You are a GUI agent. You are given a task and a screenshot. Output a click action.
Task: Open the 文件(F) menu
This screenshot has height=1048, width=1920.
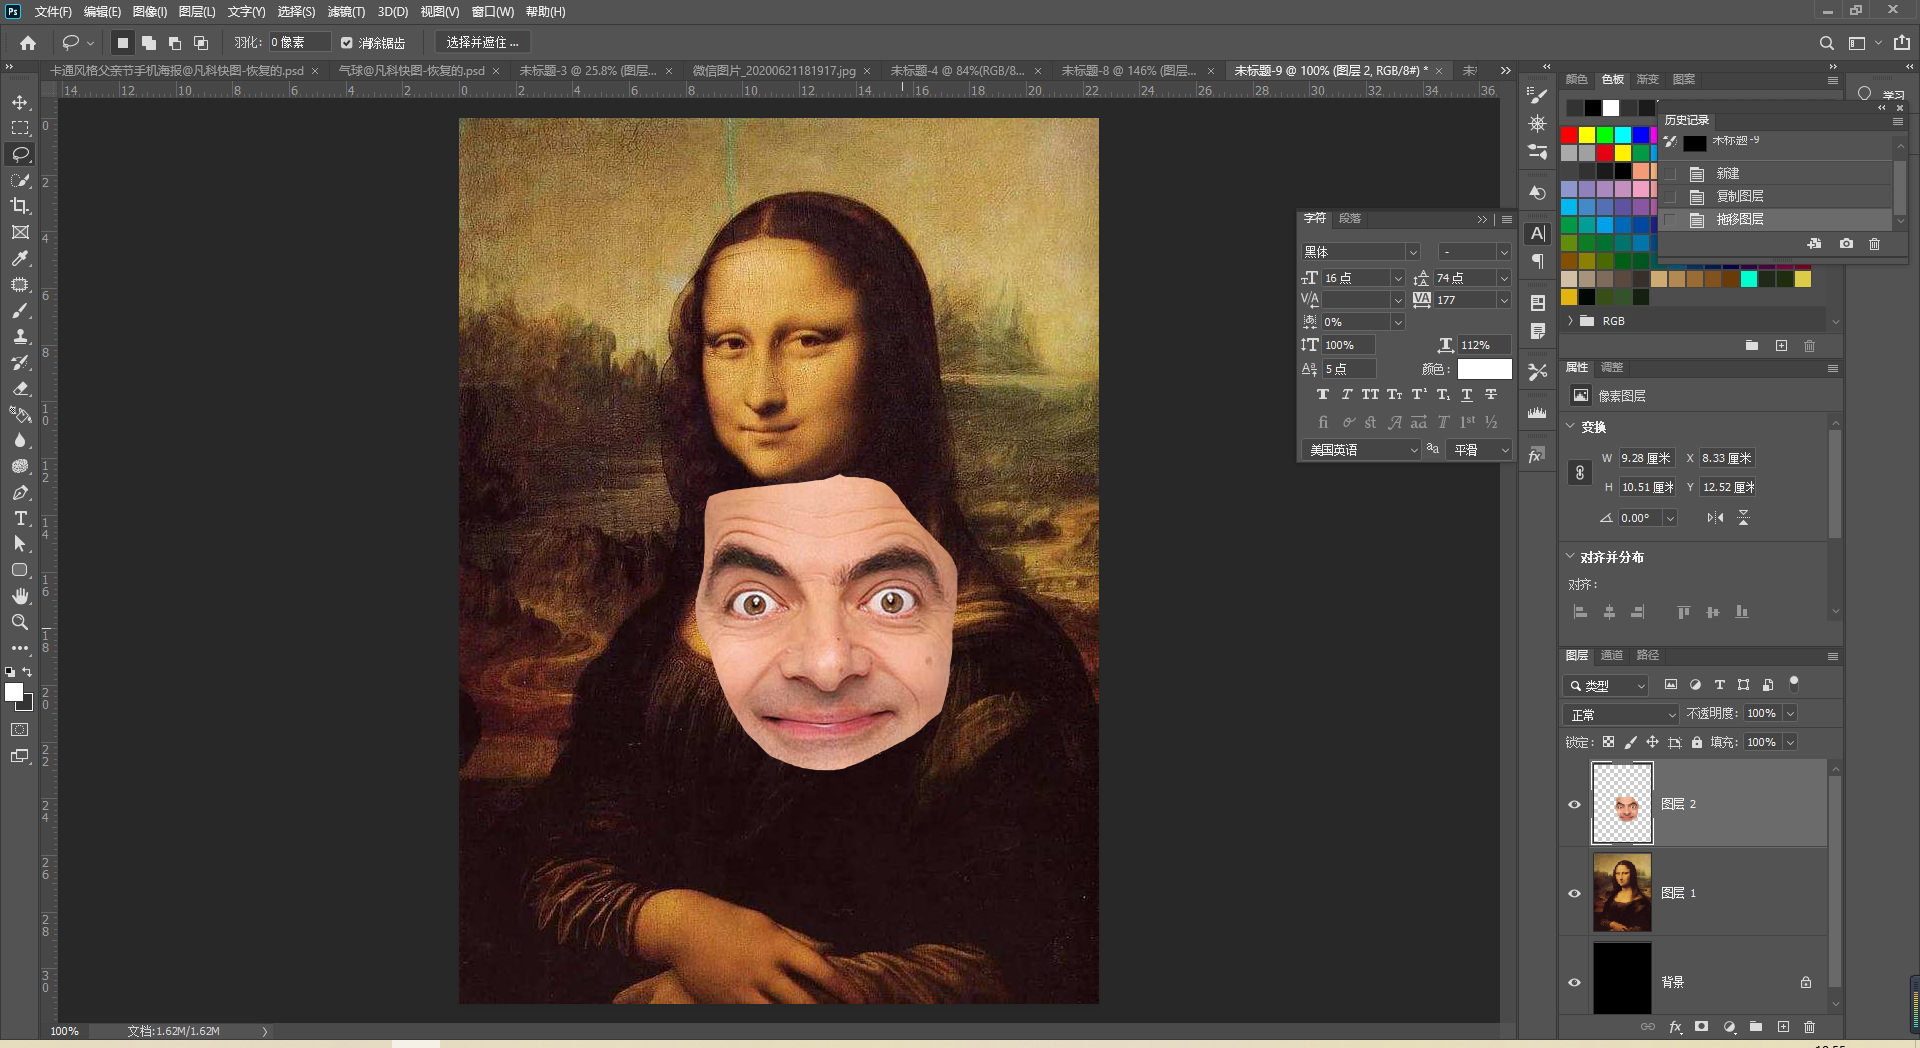(53, 12)
